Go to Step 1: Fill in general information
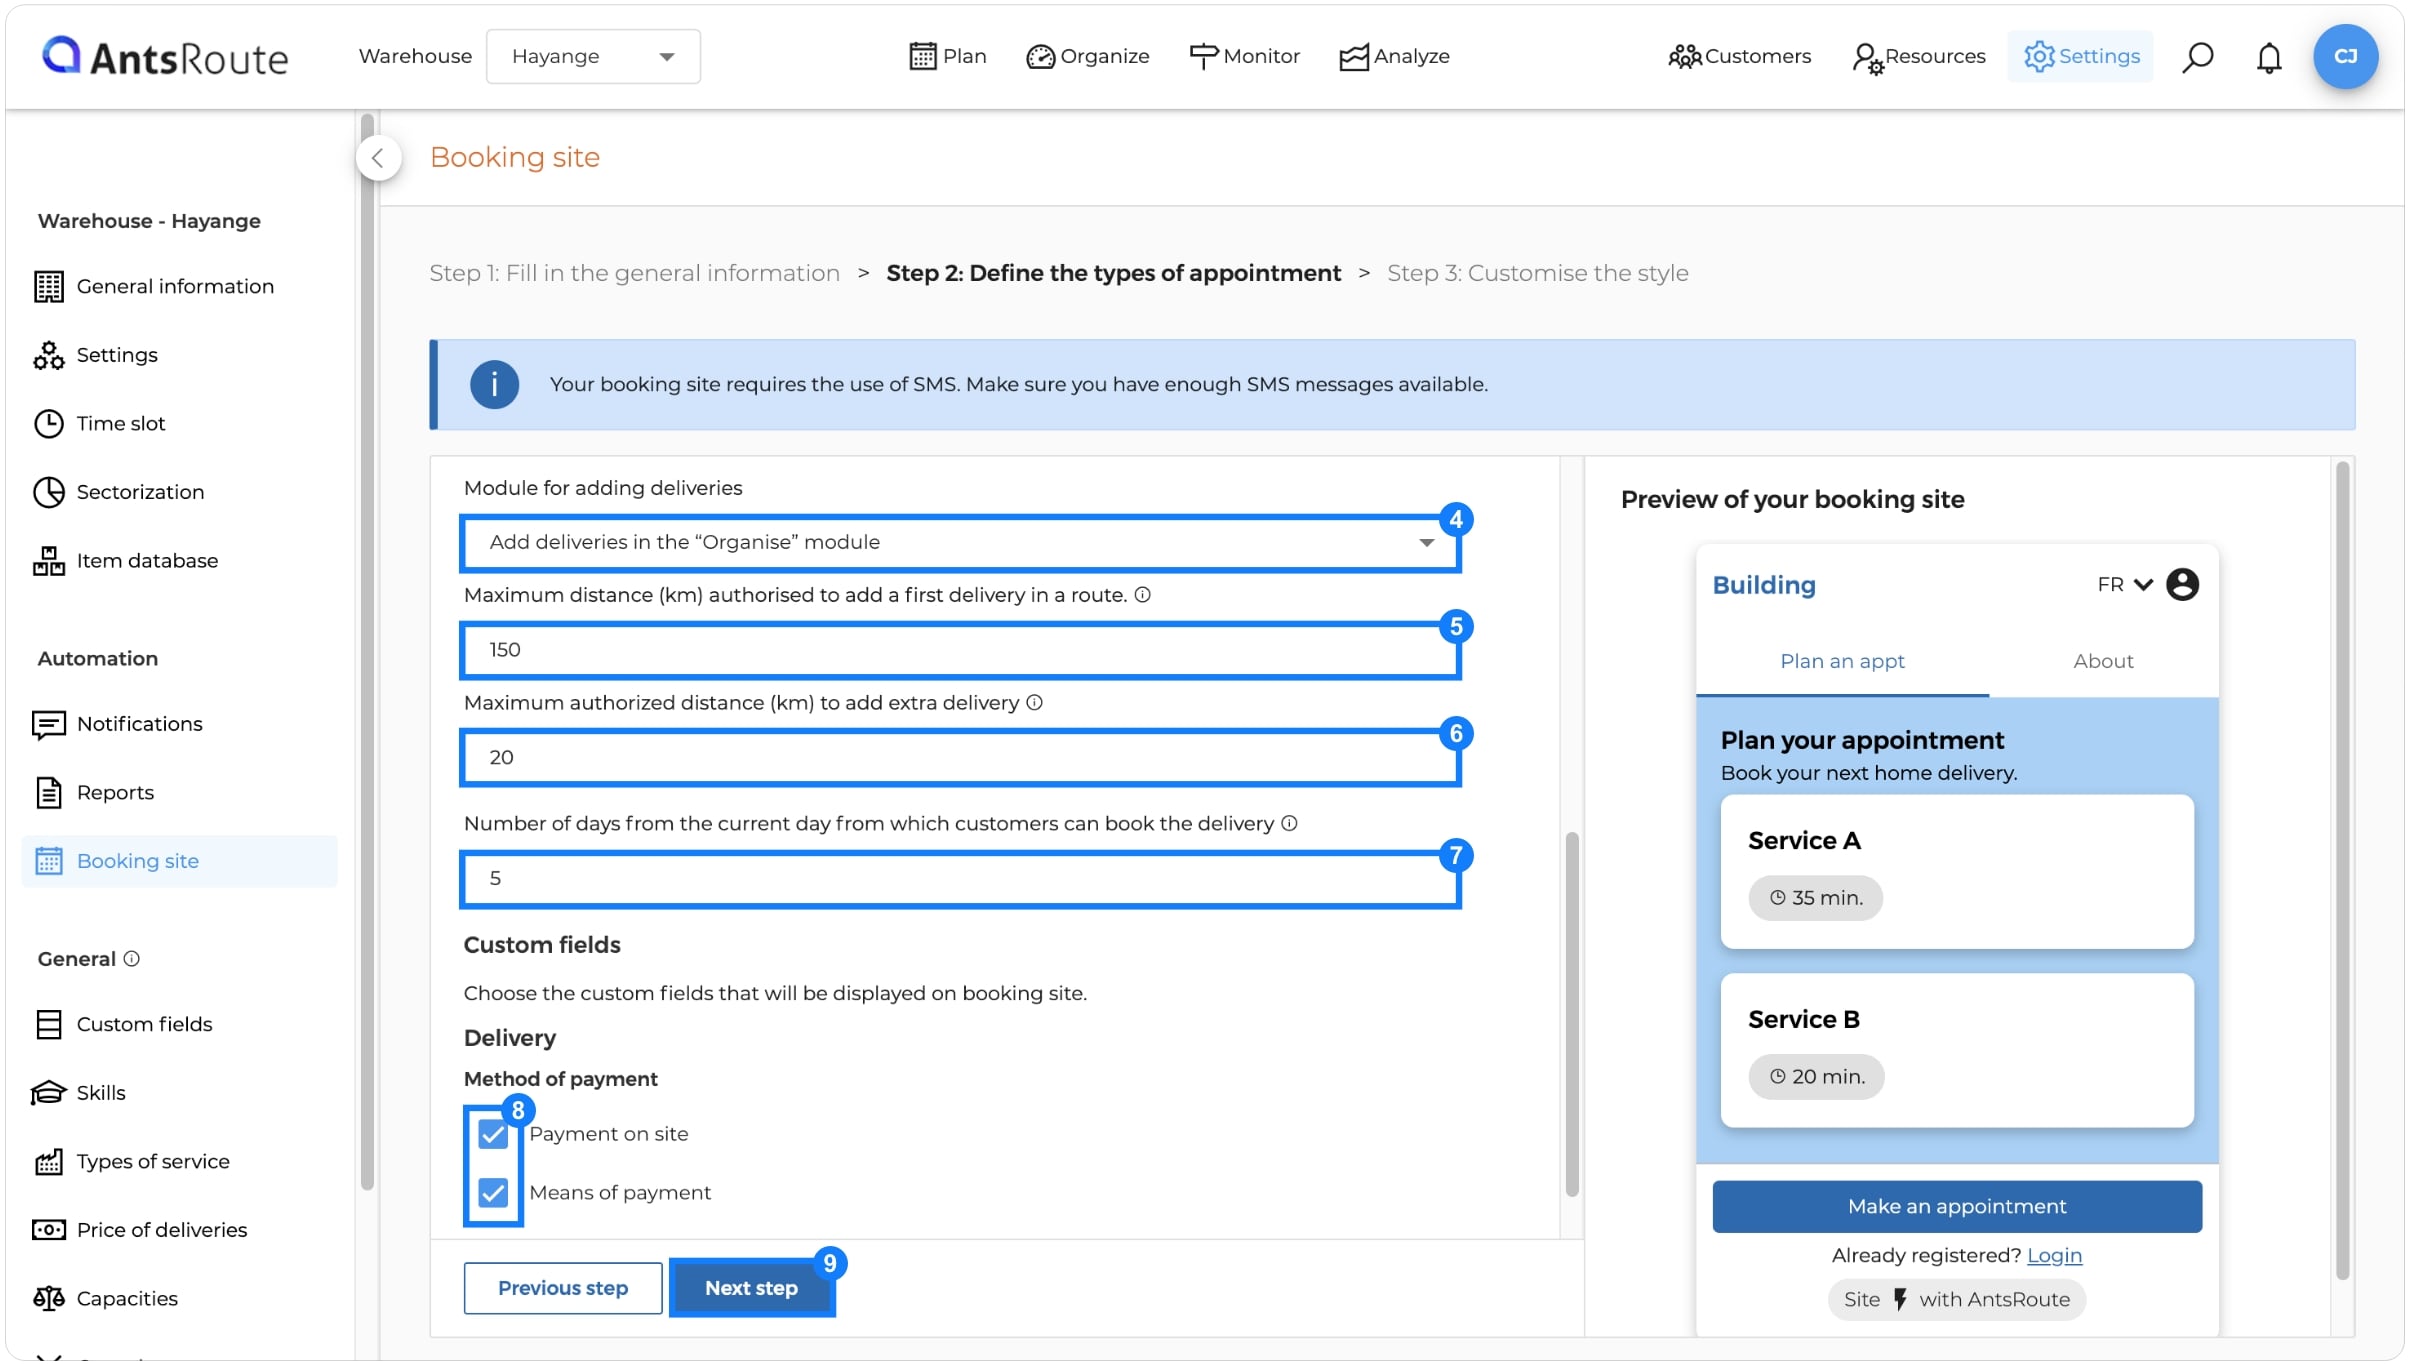2410x1365 pixels. click(x=634, y=274)
